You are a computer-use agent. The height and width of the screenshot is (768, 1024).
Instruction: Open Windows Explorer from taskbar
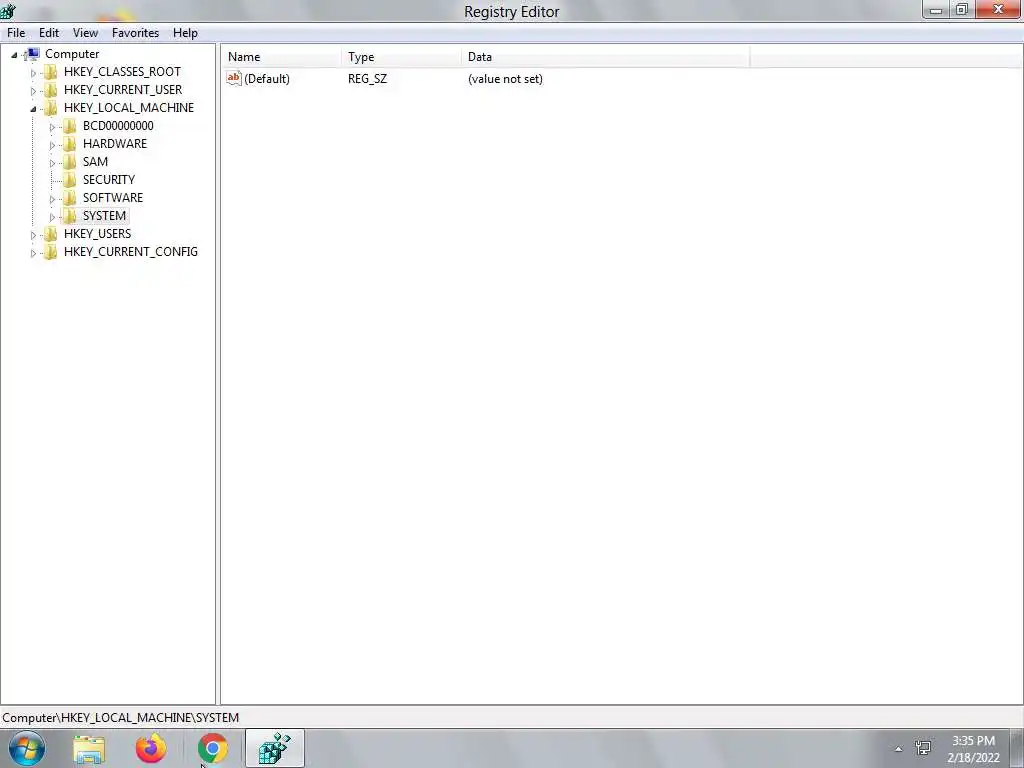pyautogui.click(x=89, y=749)
